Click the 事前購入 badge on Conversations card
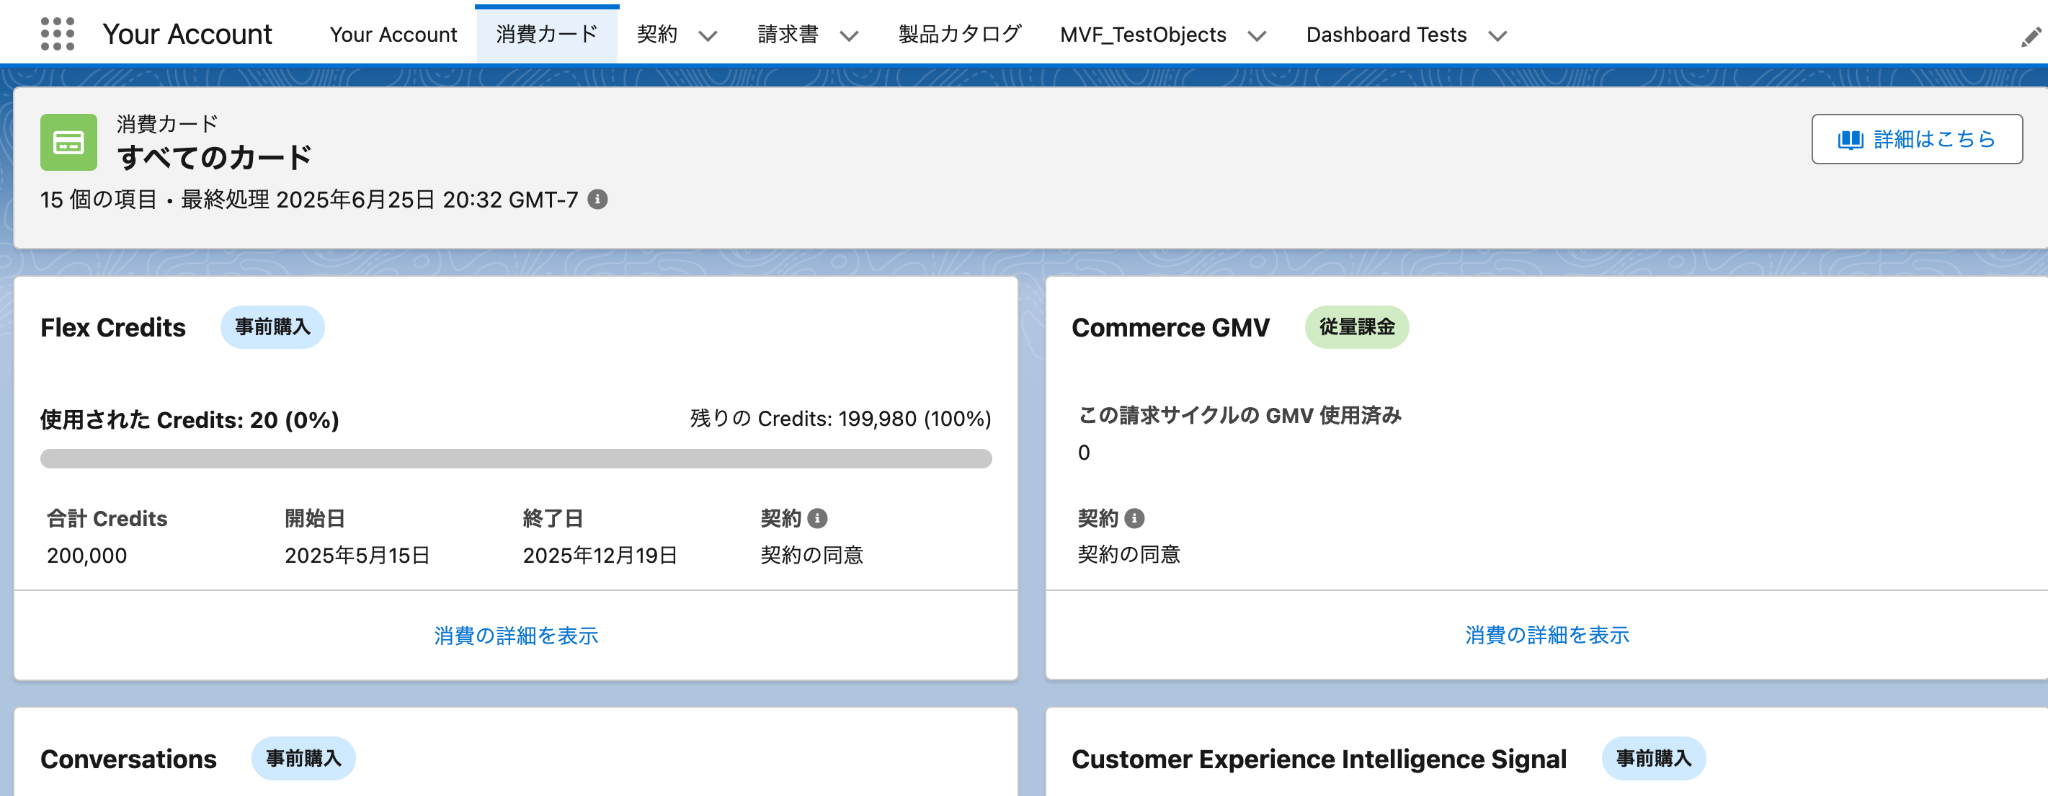Viewport: 2048px width, 796px height. [303, 759]
